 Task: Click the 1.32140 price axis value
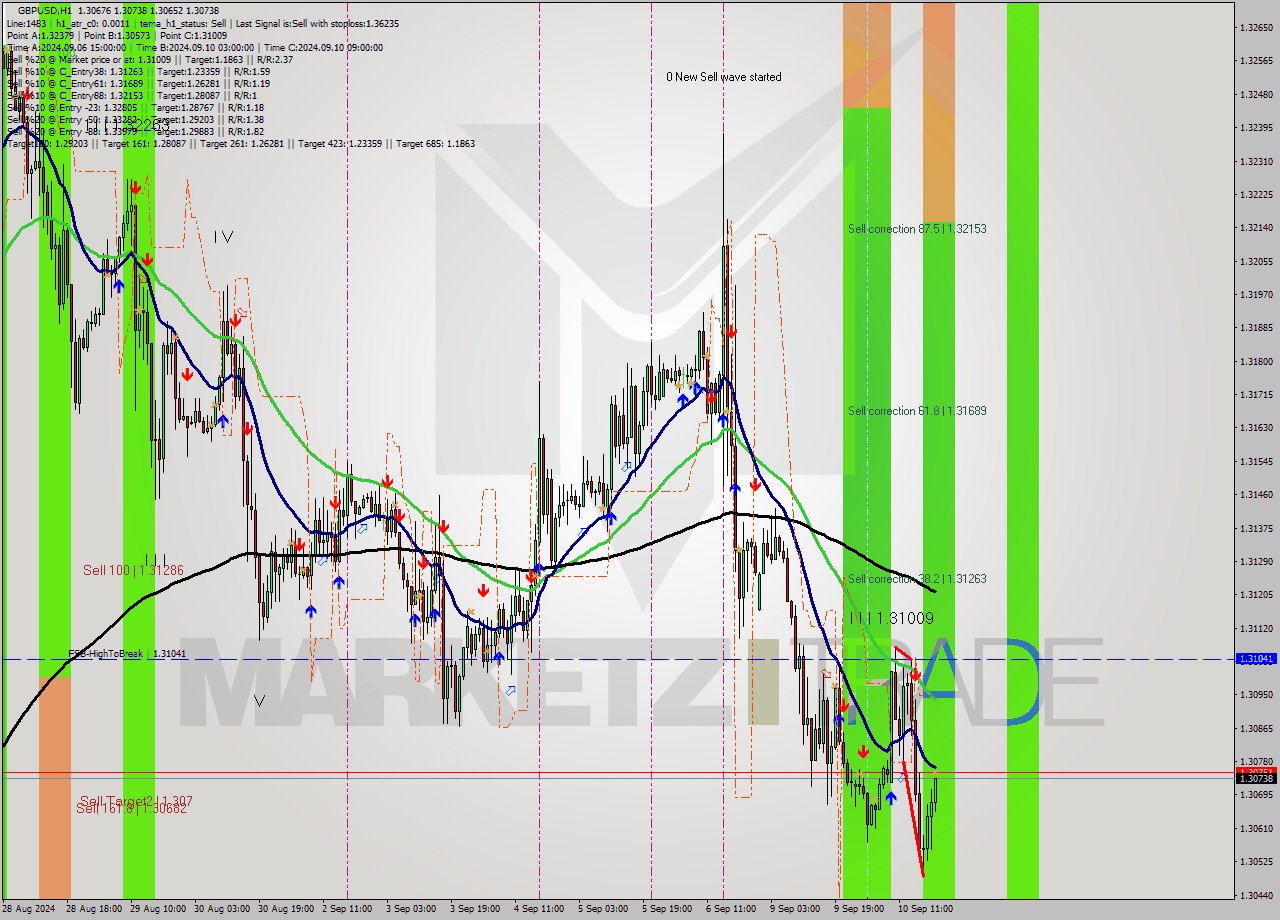[1255, 228]
